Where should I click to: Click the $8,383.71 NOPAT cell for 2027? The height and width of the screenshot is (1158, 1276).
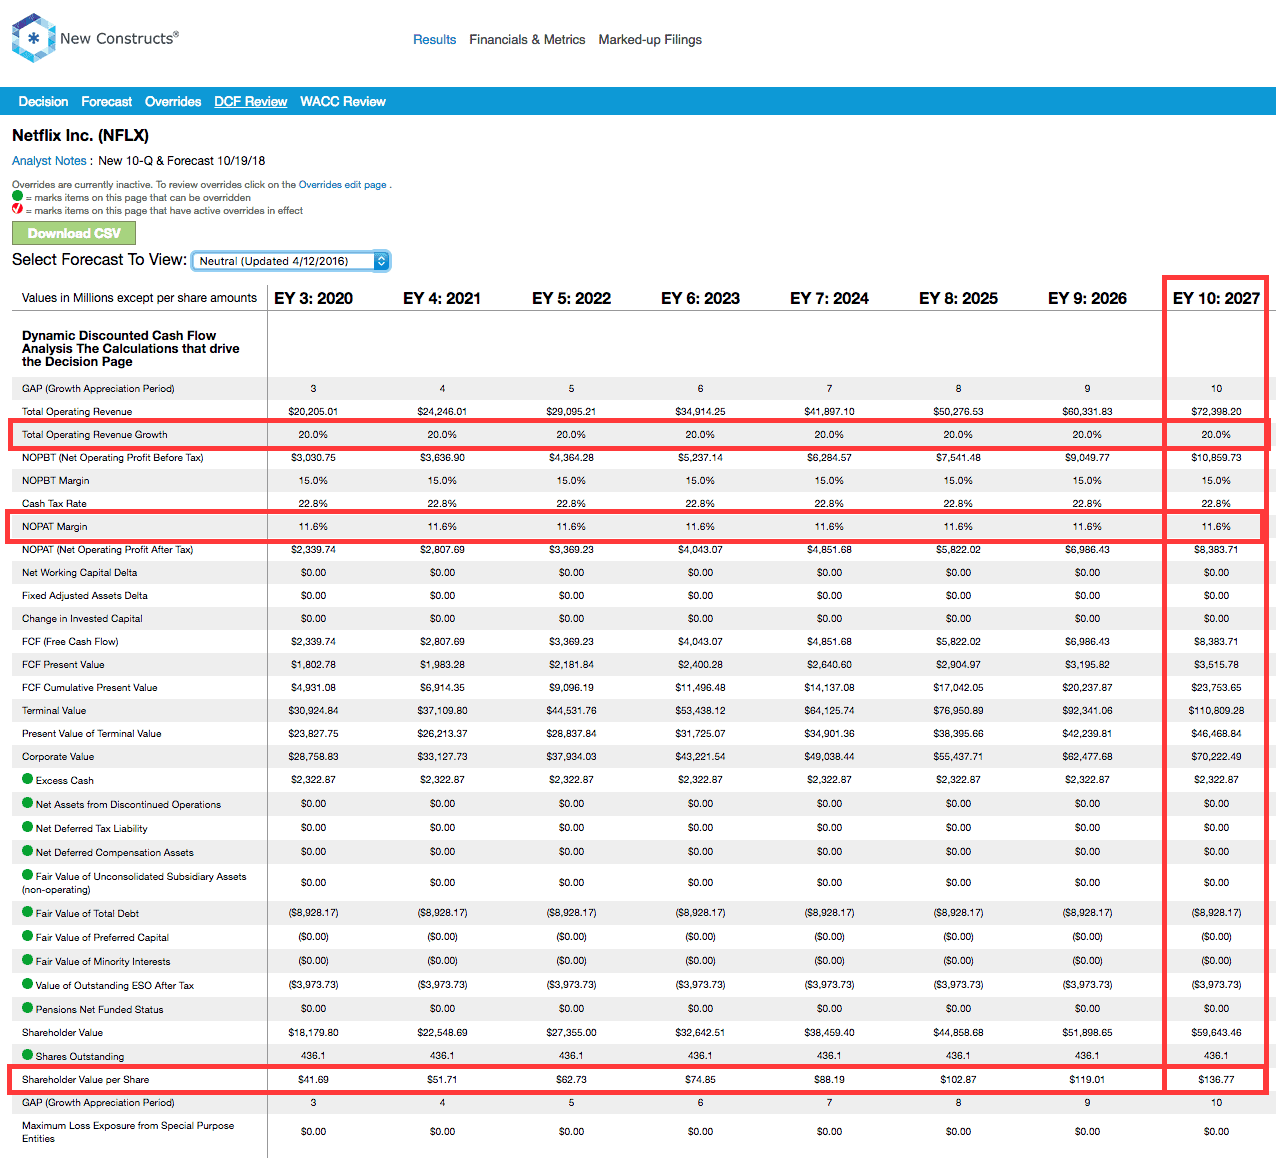pos(1216,550)
